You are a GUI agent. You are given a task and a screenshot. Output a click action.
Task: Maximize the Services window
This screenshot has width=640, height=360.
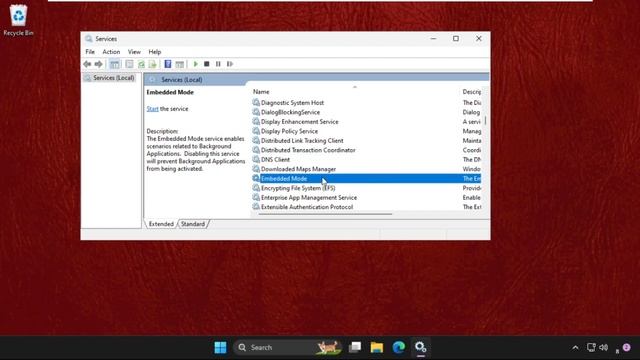click(456, 38)
